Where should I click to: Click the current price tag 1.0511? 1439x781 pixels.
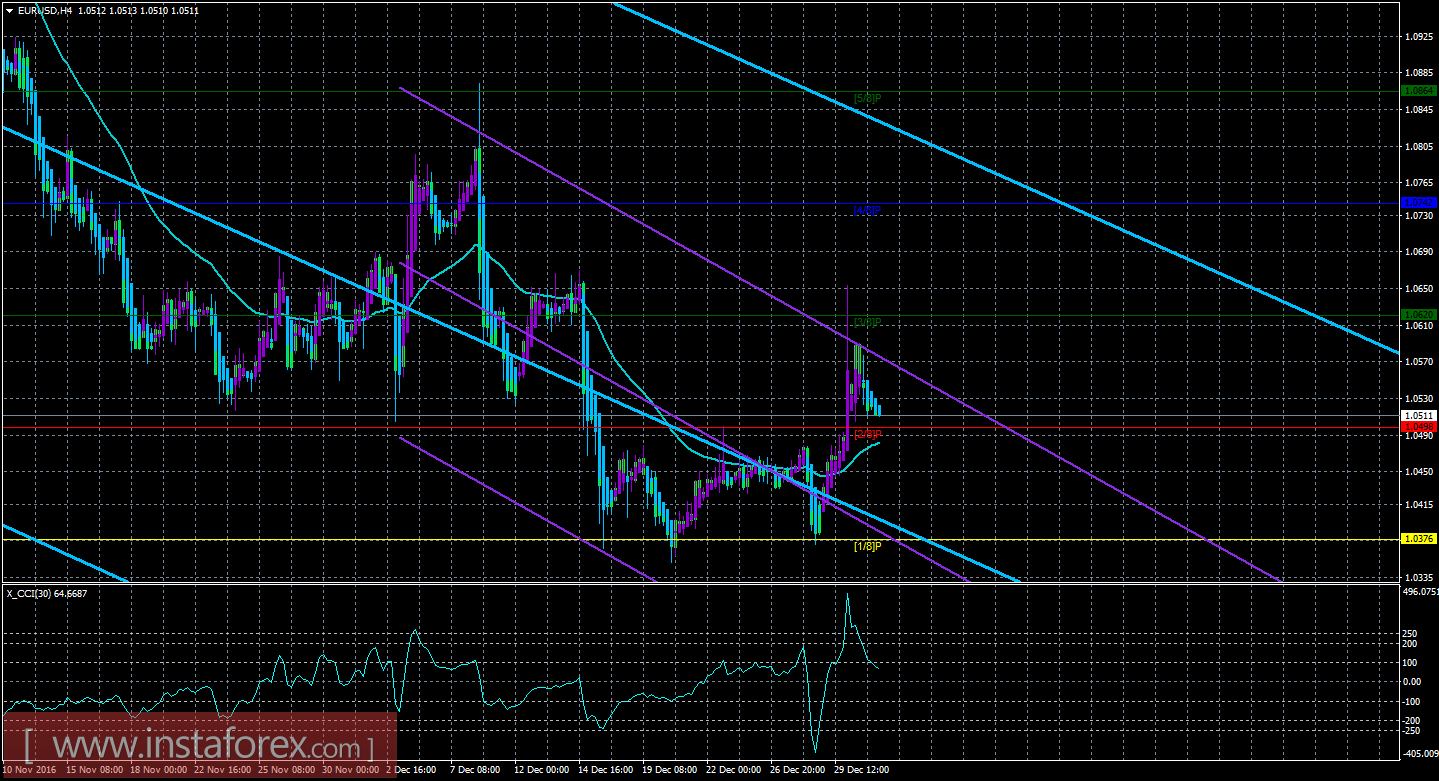(x=1420, y=415)
